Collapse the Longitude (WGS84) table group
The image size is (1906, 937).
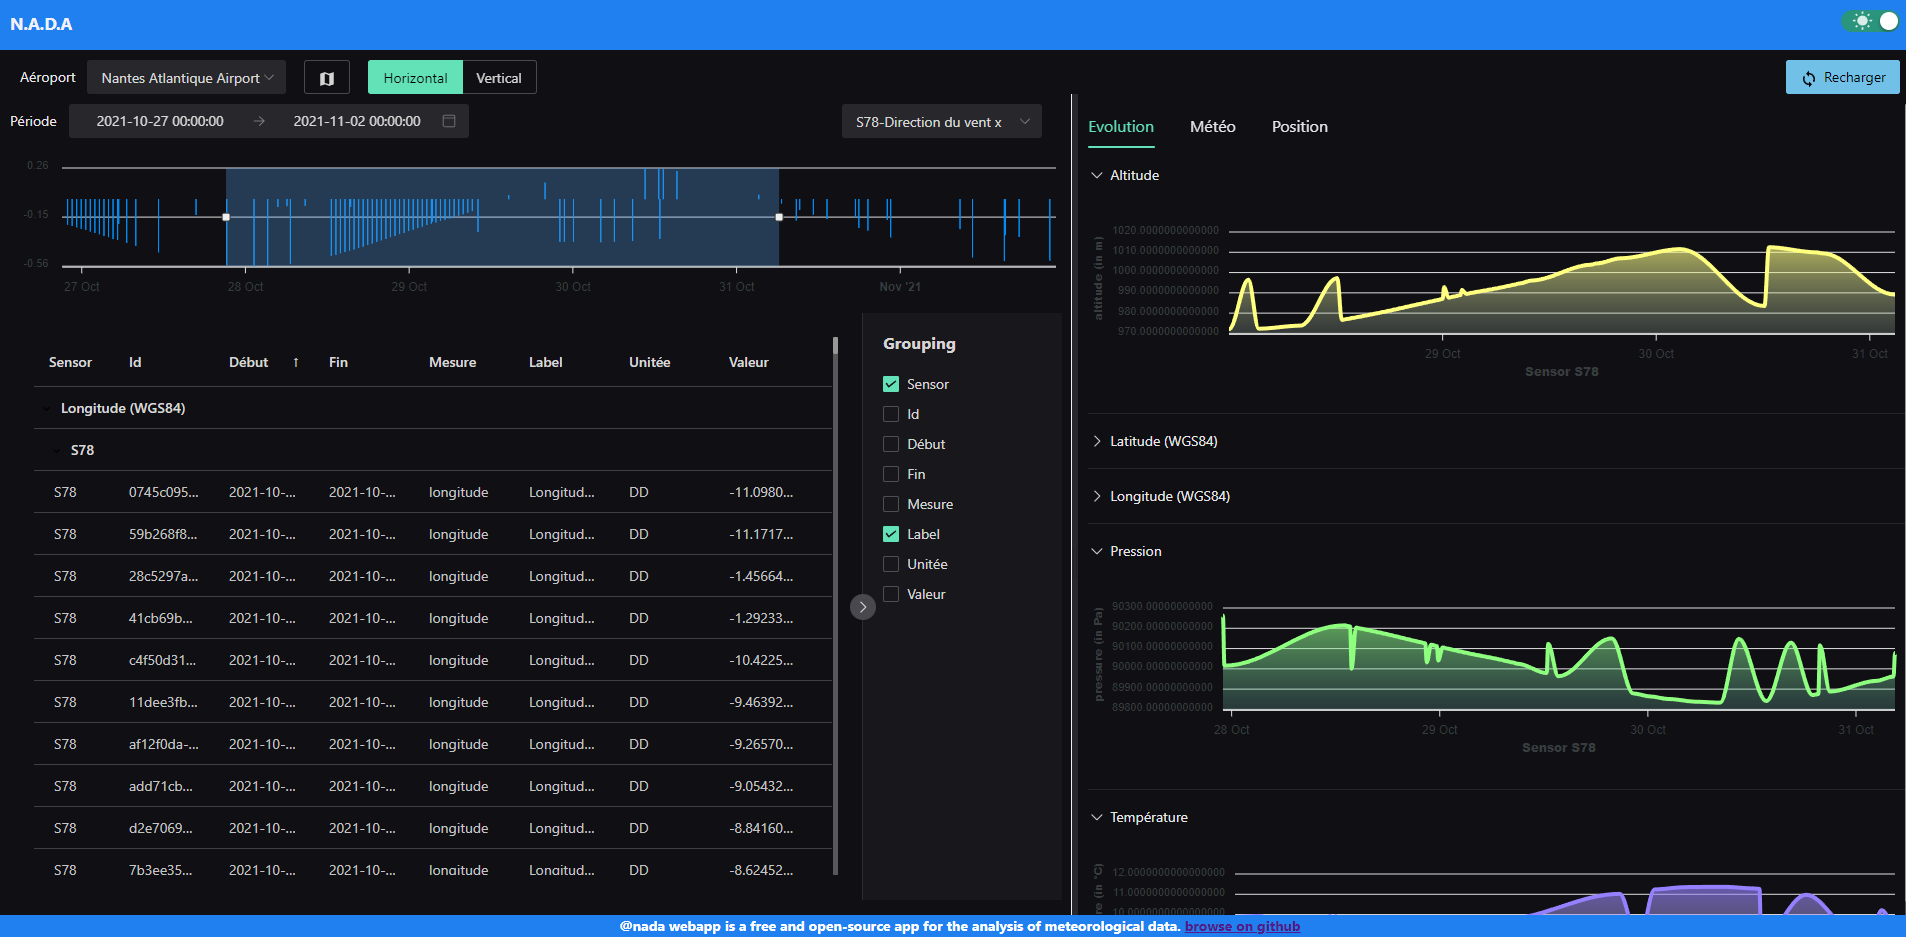pyautogui.click(x=47, y=408)
